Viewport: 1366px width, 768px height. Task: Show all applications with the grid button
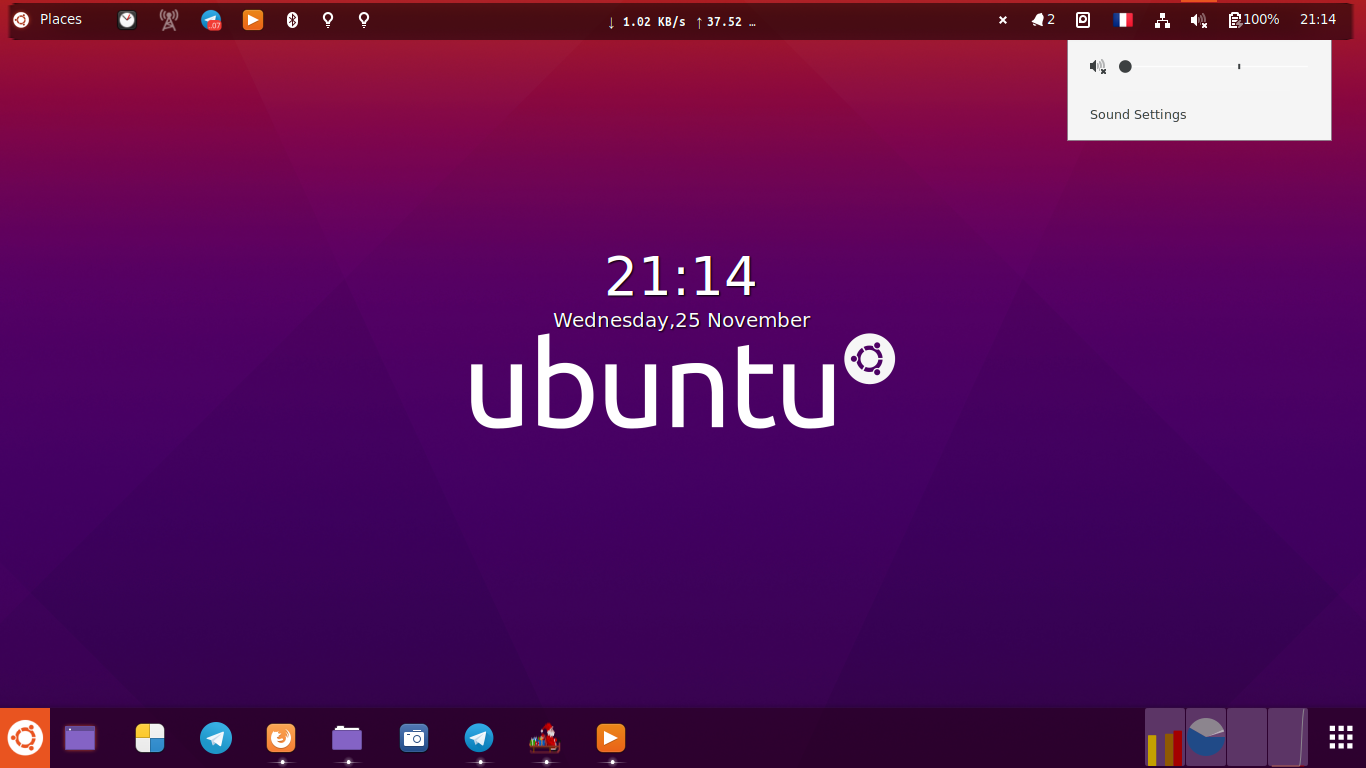pos(1341,738)
